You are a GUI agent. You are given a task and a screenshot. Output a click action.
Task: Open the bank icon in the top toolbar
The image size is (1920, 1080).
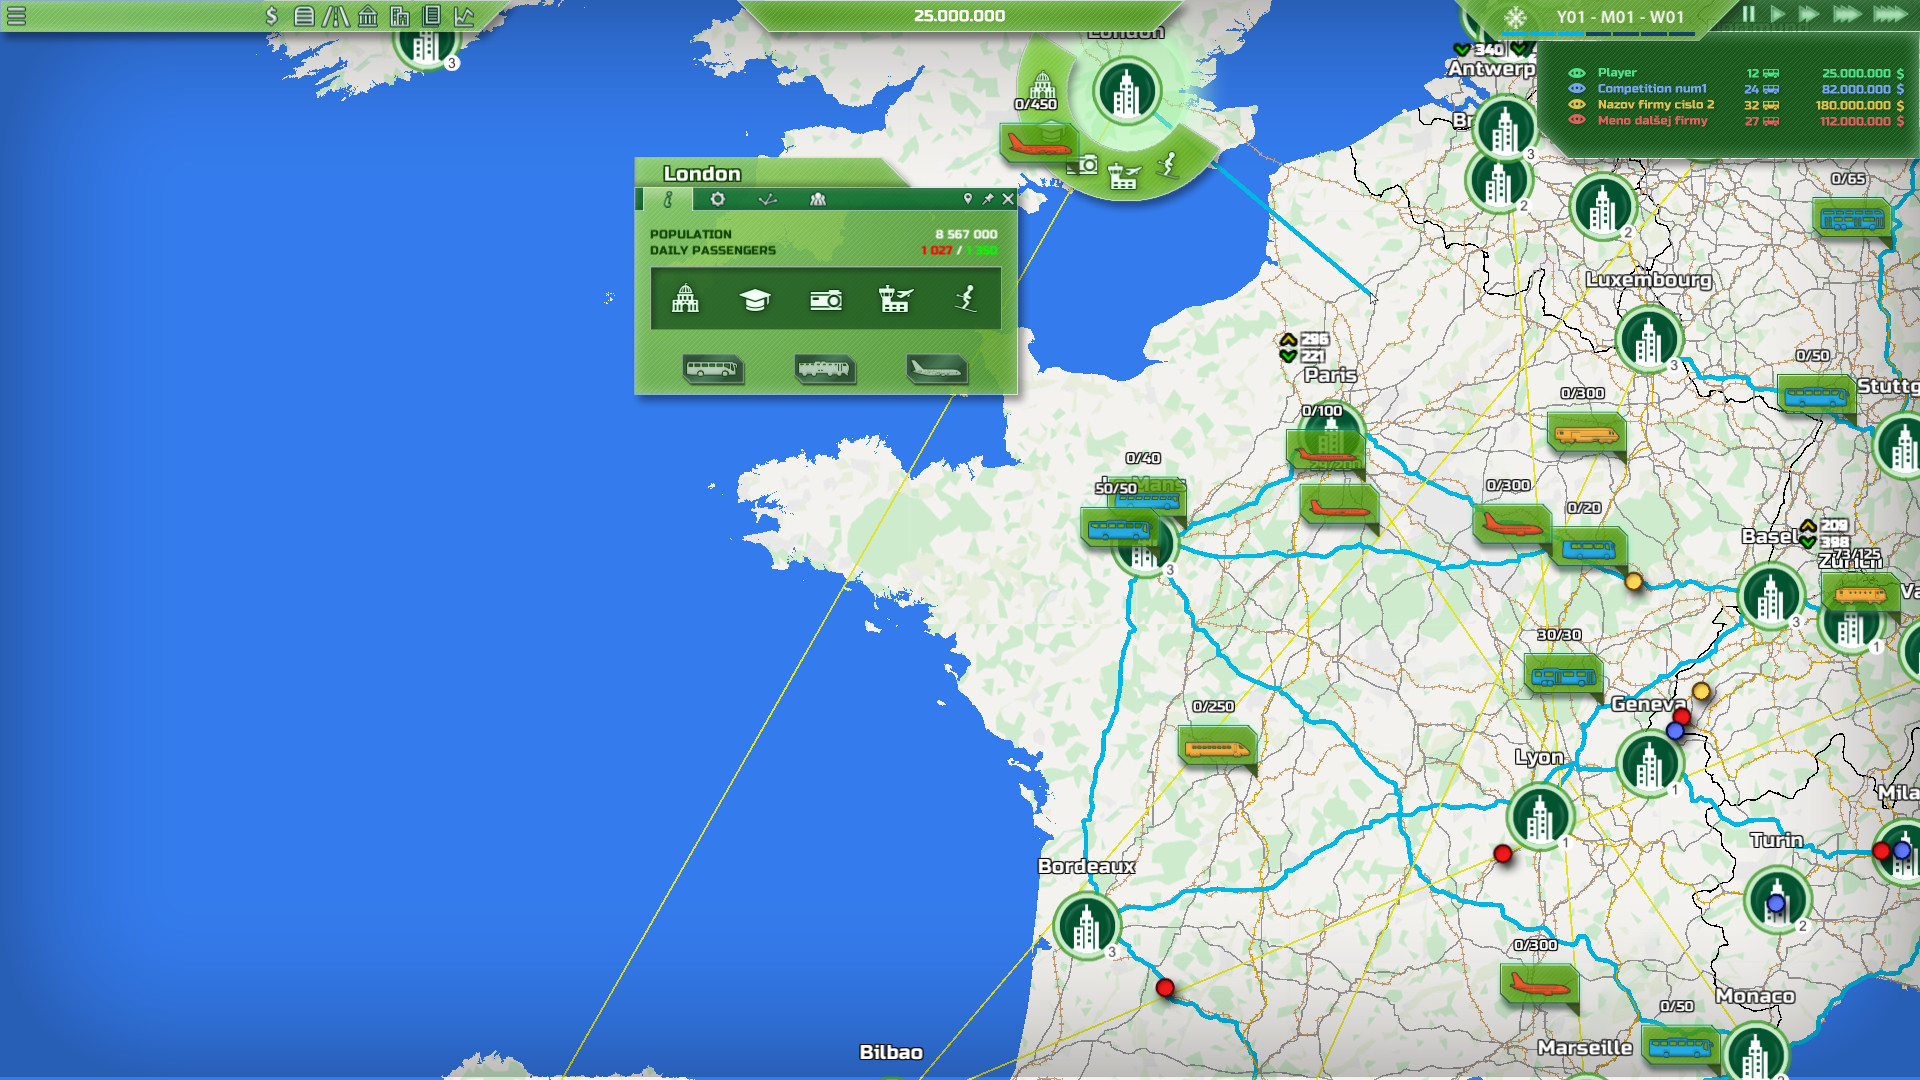(x=368, y=15)
